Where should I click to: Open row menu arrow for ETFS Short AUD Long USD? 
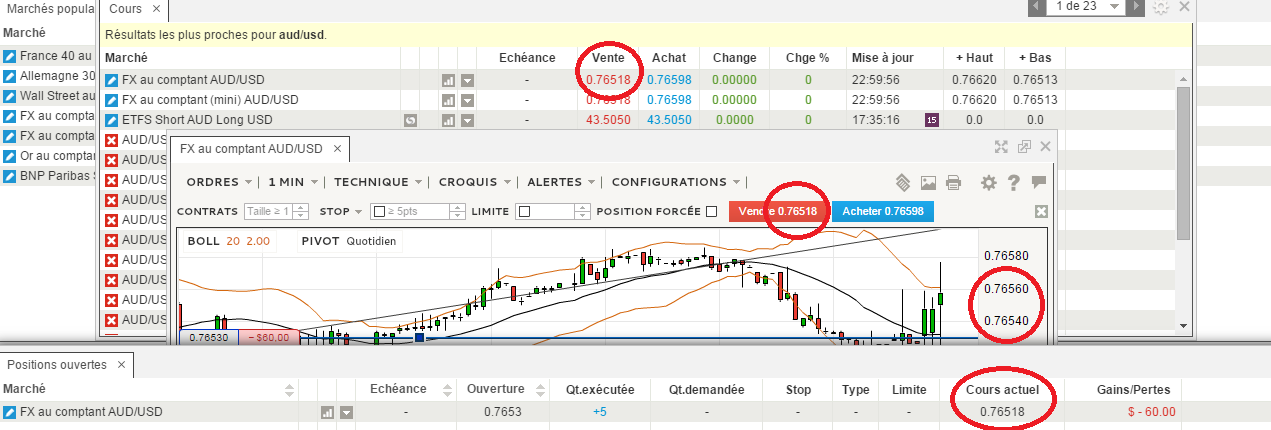pos(466,120)
